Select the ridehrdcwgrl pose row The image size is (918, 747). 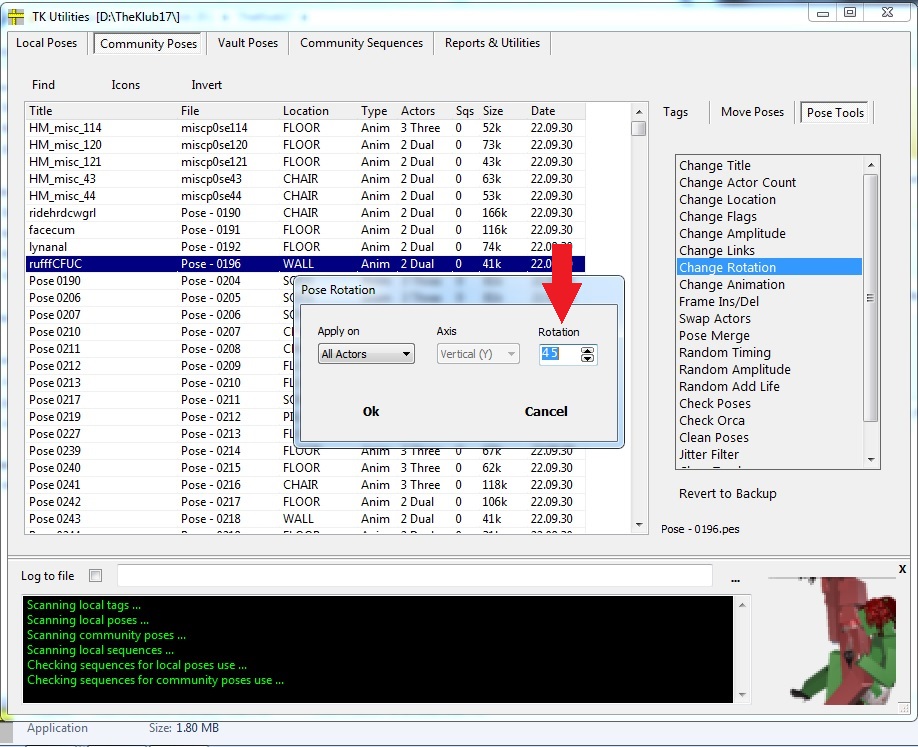pyautogui.click(x=305, y=213)
